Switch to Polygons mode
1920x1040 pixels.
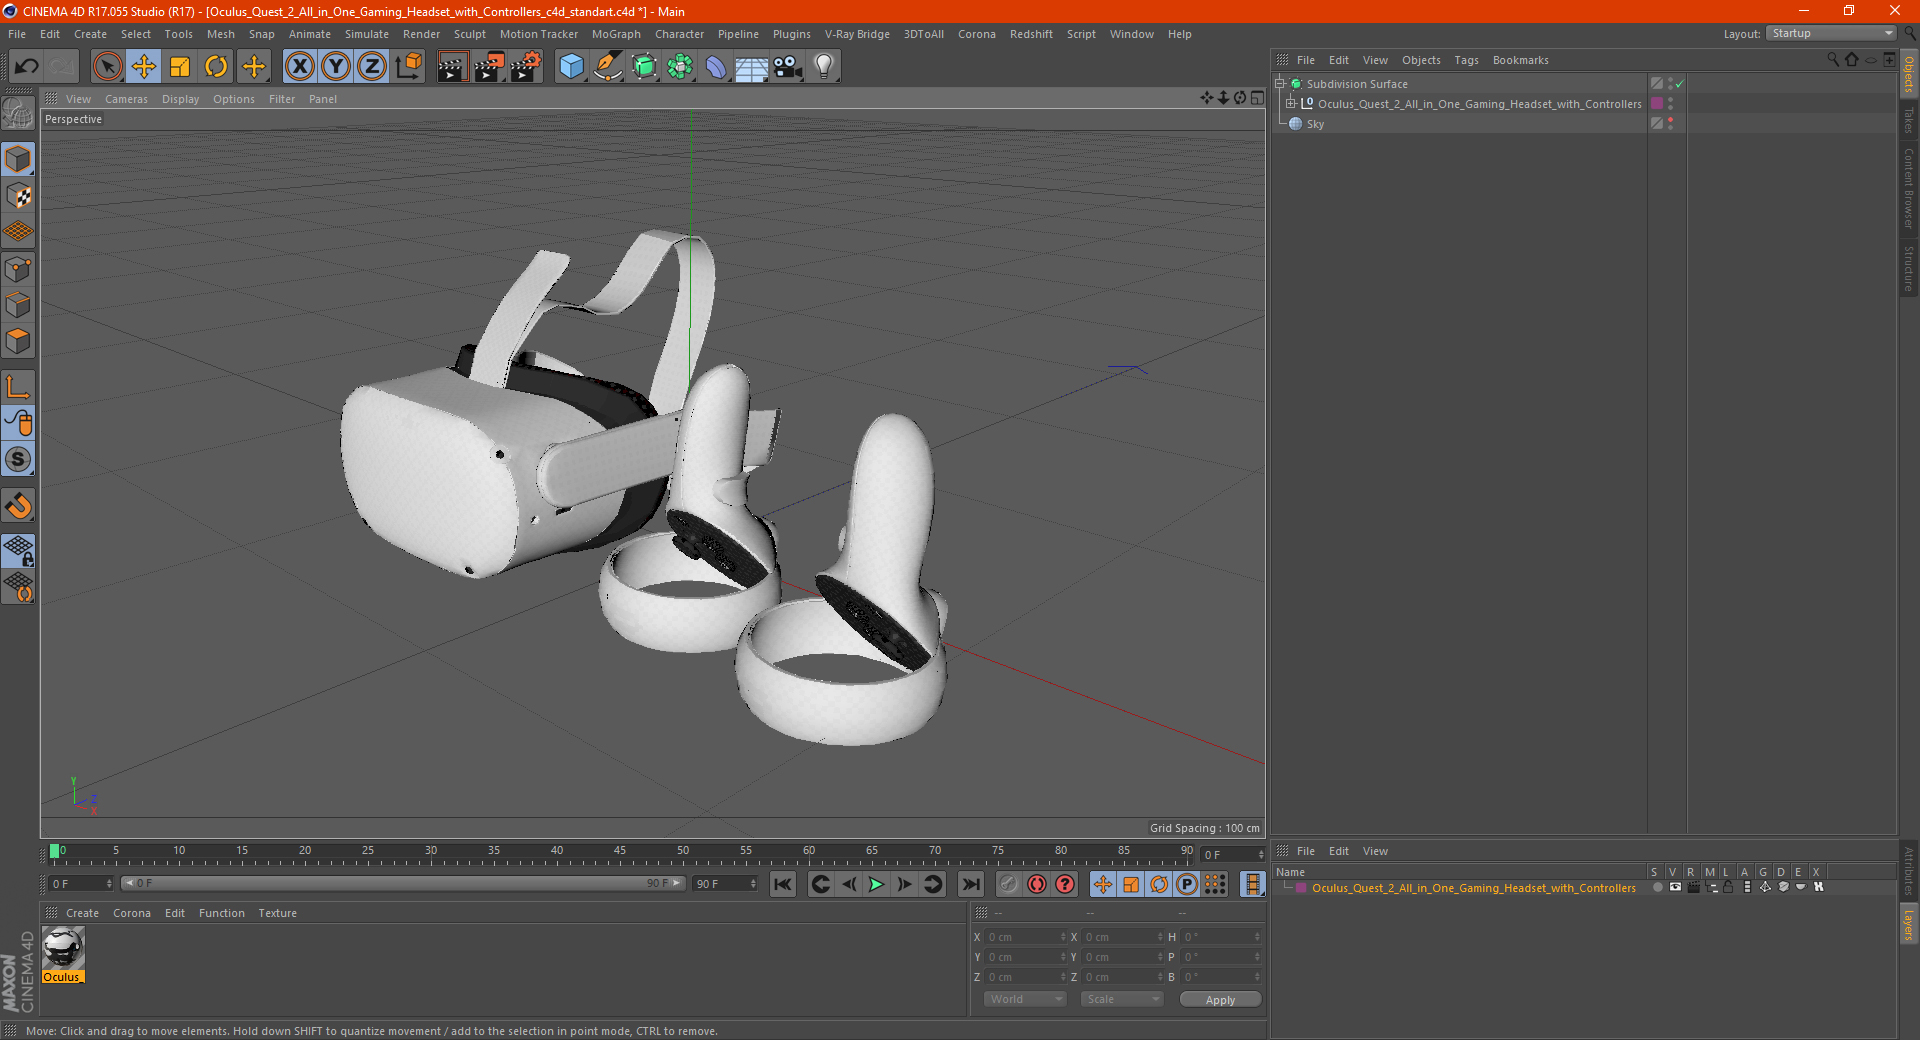(18, 341)
